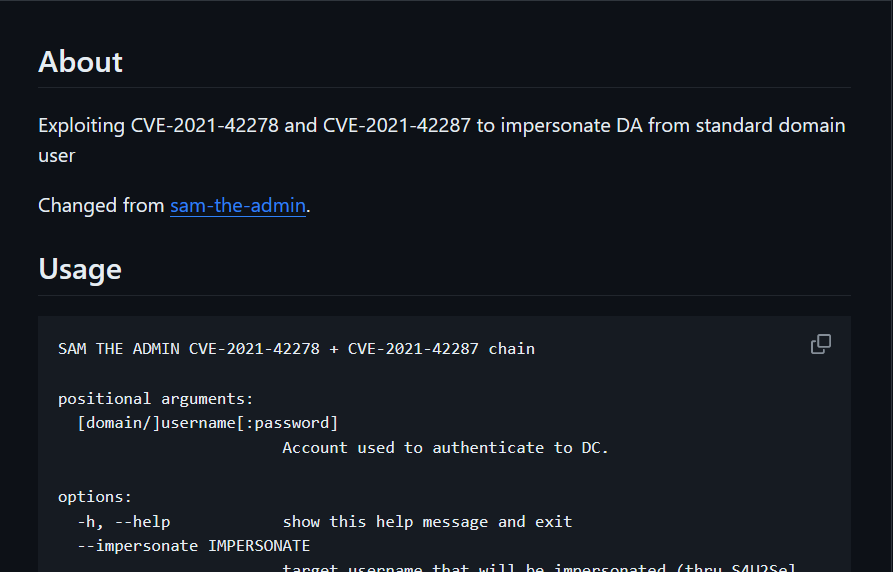Click the 'positional arguments:' line
Viewport: 893px width, 572px height.
pos(155,399)
